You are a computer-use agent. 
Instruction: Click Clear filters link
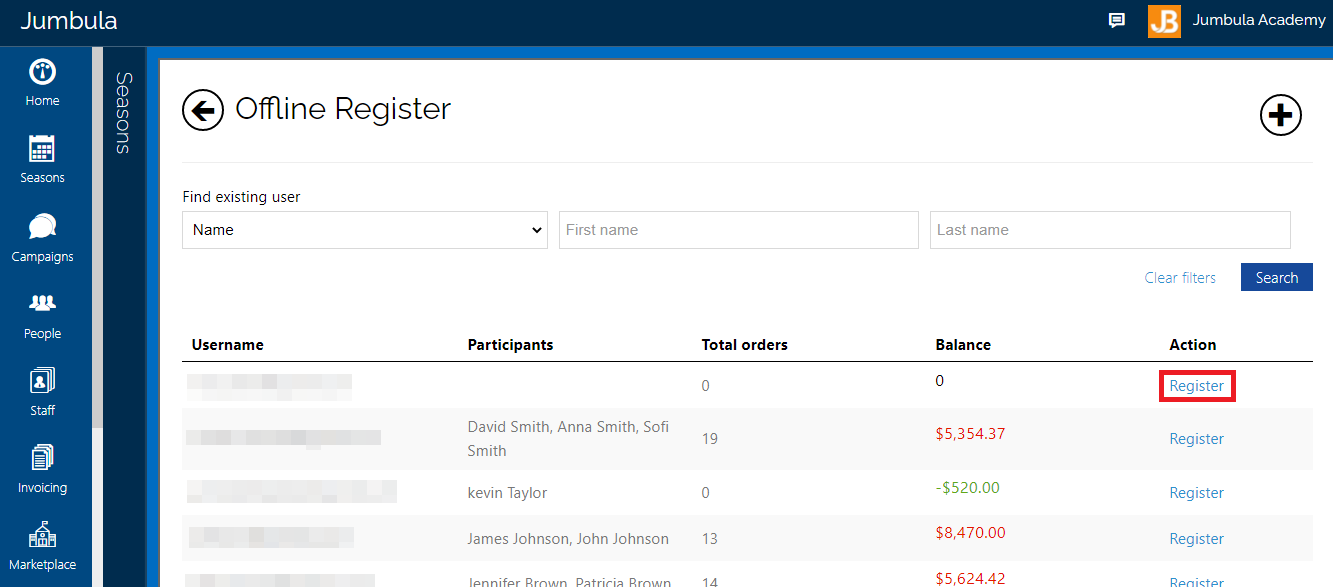(x=1180, y=278)
